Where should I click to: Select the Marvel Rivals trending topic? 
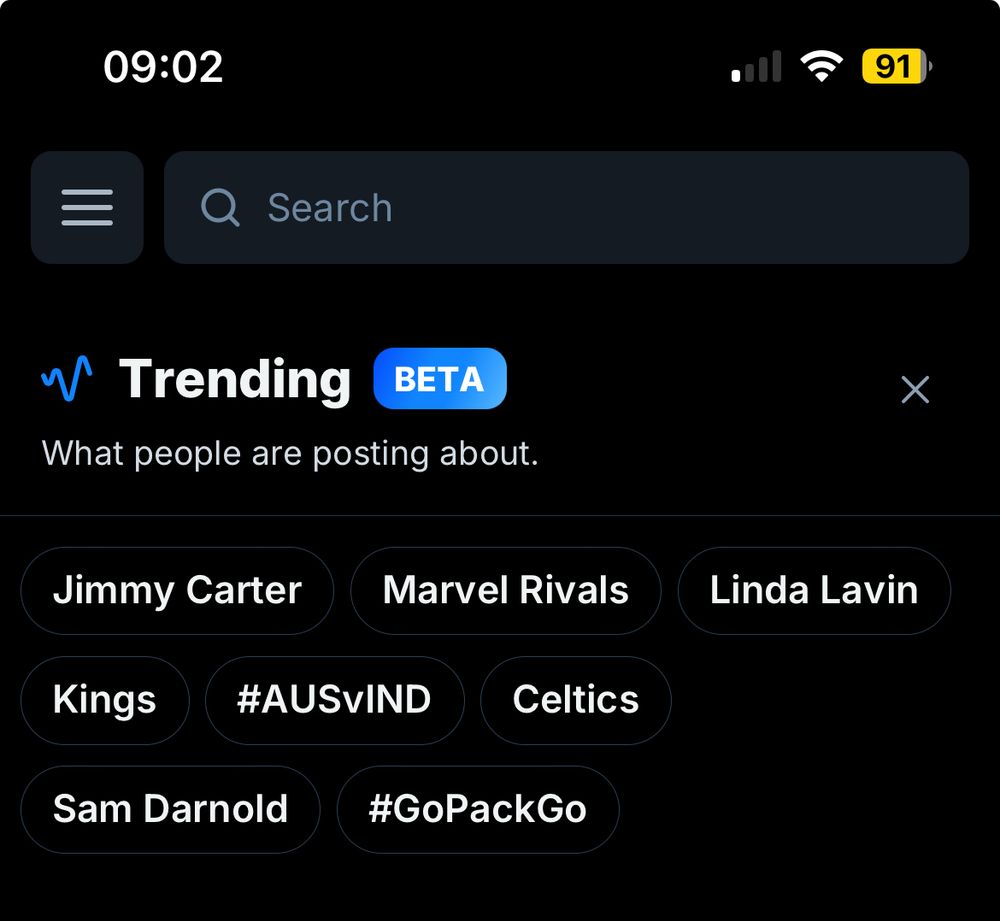coord(505,590)
